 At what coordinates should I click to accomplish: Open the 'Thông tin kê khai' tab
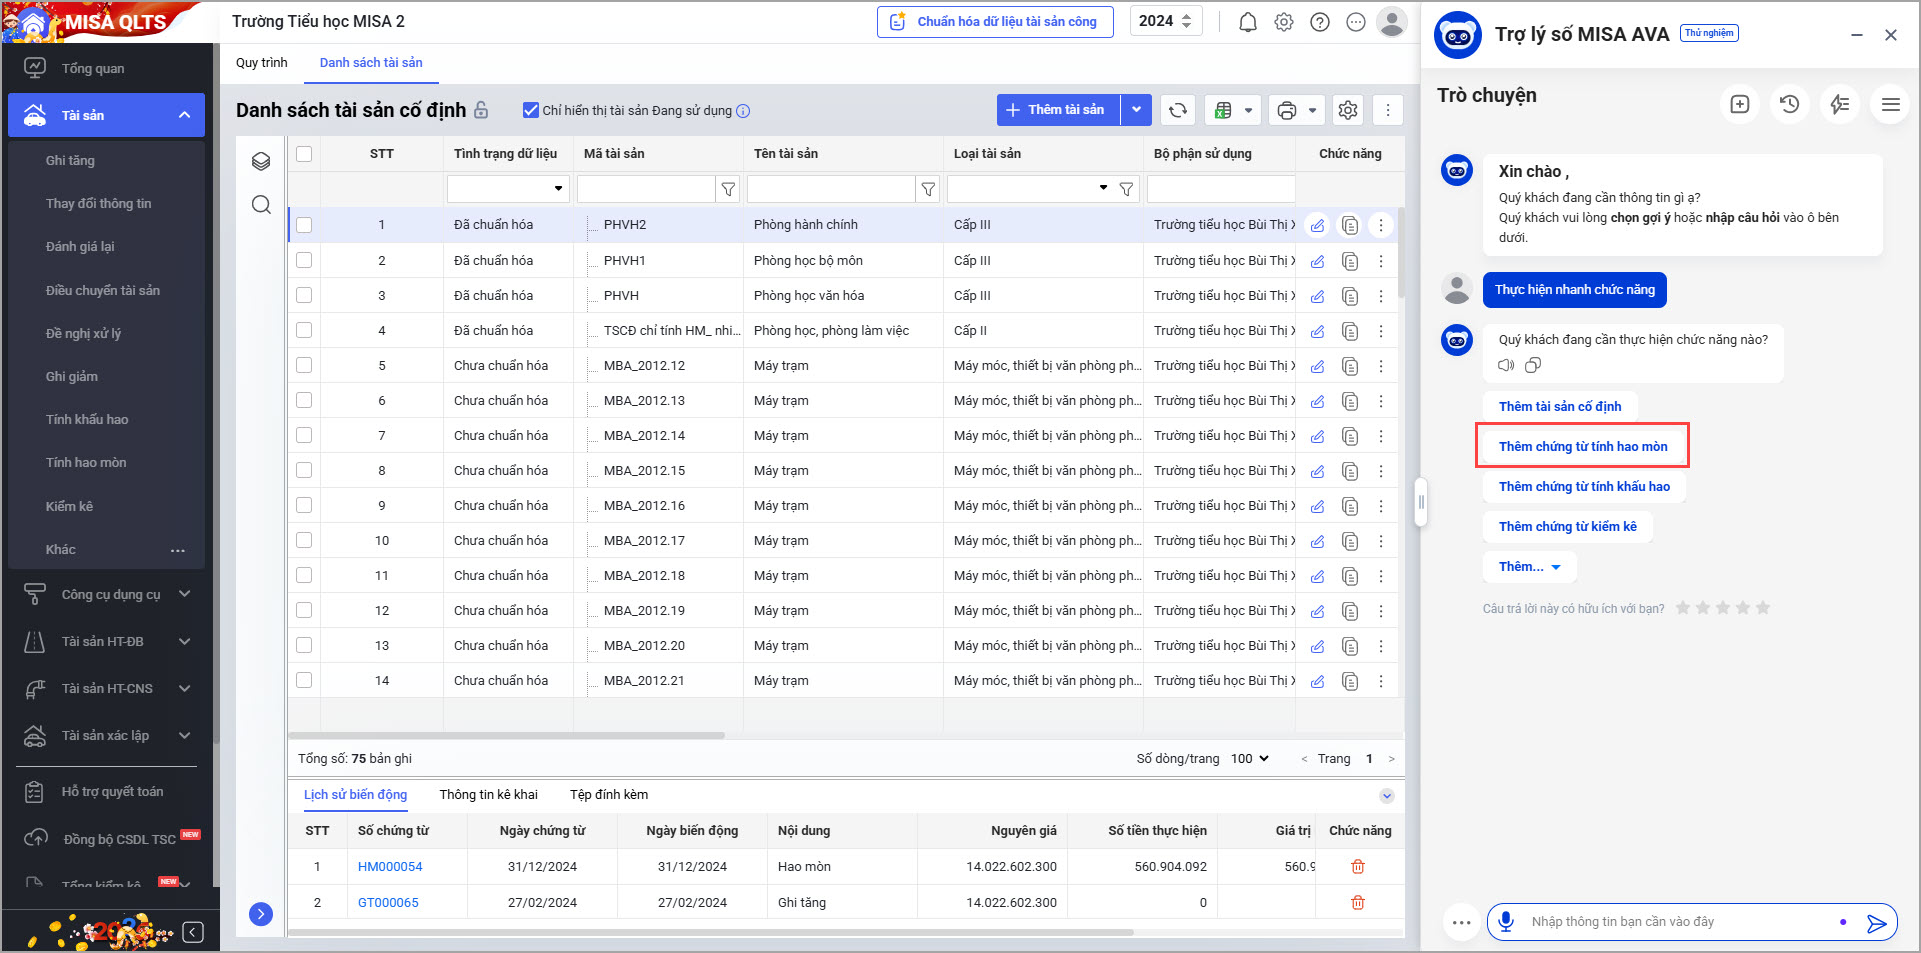coord(488,794)
